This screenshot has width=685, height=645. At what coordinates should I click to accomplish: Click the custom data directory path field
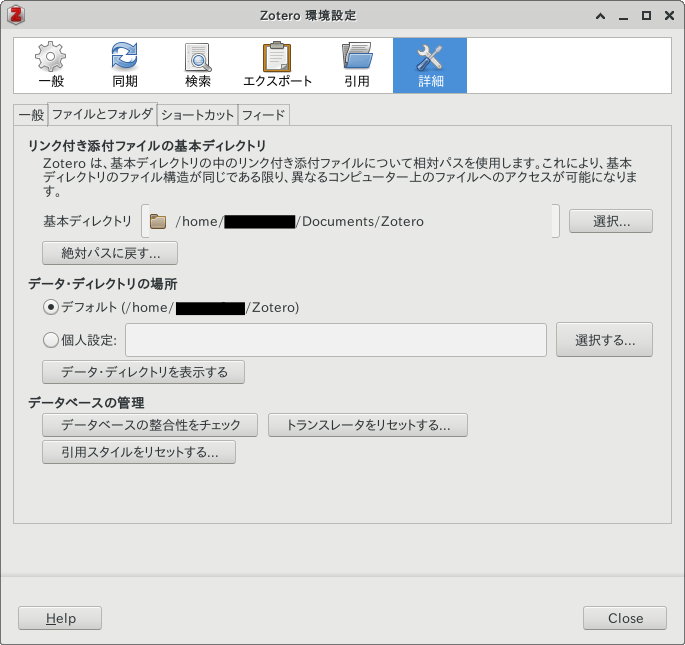(x=336, y=340)
